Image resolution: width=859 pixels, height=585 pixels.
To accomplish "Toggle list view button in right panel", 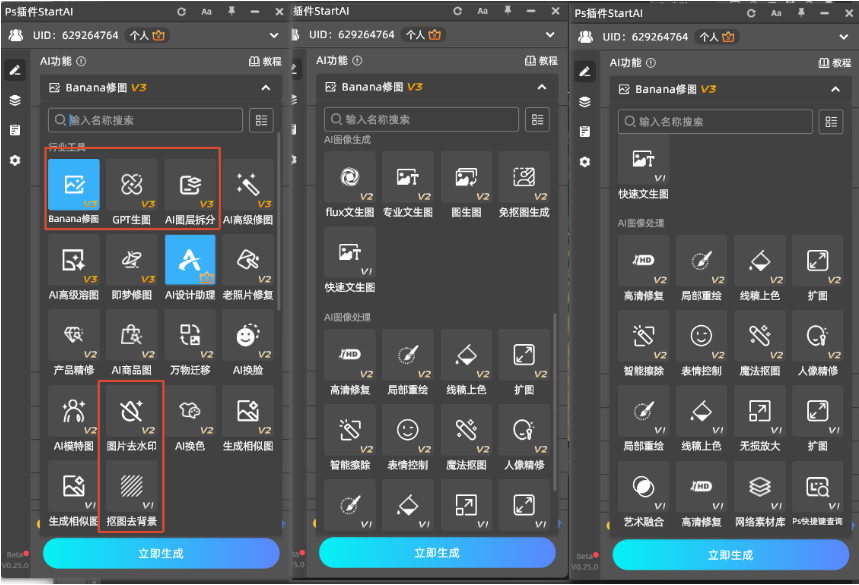I will click(831, 122).
